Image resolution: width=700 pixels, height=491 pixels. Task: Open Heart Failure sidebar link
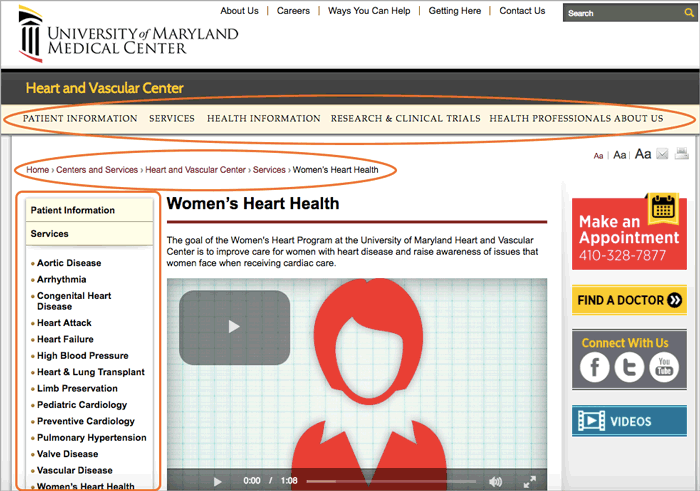pyautogui.click(x=65, y=339)
